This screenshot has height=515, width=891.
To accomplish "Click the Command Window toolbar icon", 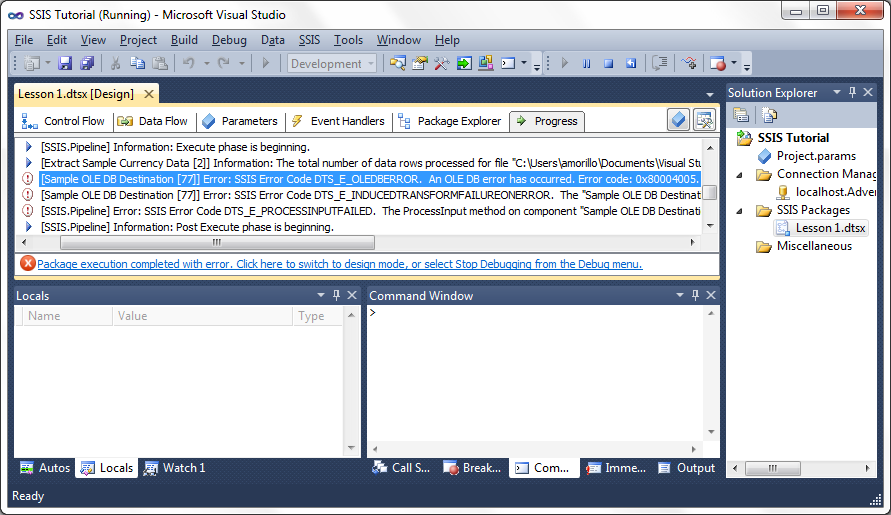I will click(x=508, y=63).
